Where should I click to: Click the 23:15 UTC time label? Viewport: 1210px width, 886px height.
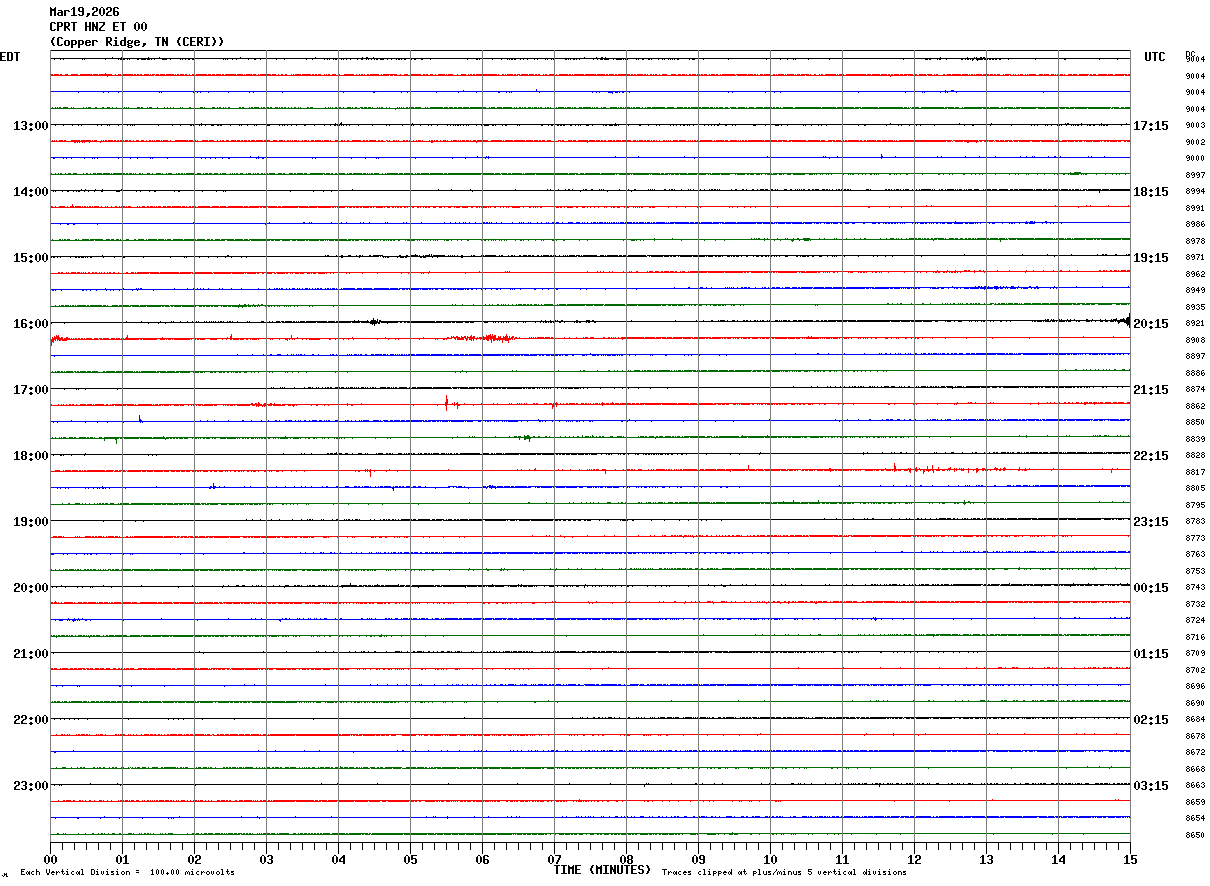(1151, 522)
